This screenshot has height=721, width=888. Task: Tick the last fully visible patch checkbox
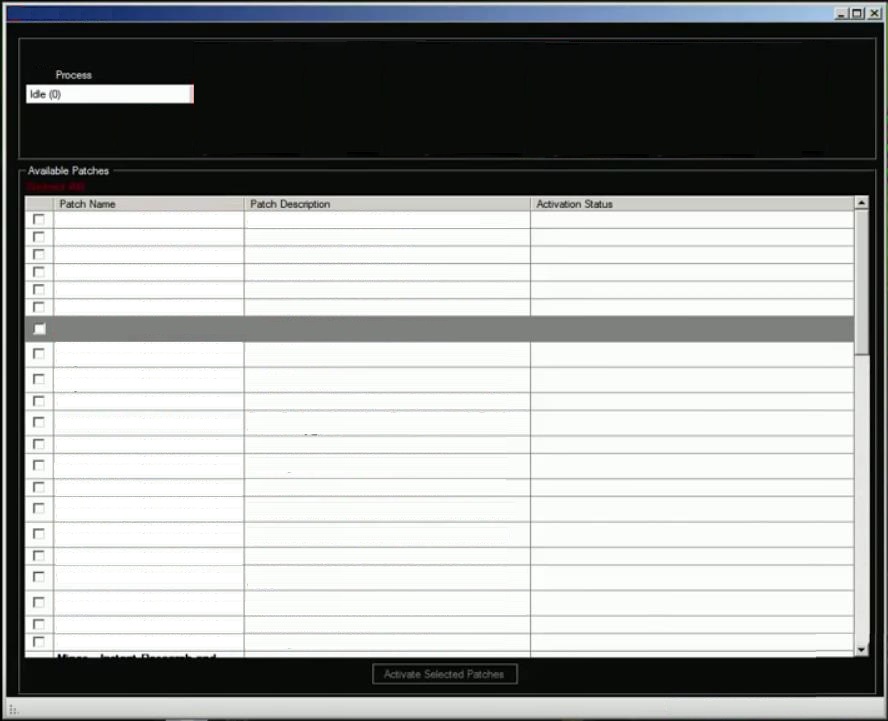[x=39, y=642]
